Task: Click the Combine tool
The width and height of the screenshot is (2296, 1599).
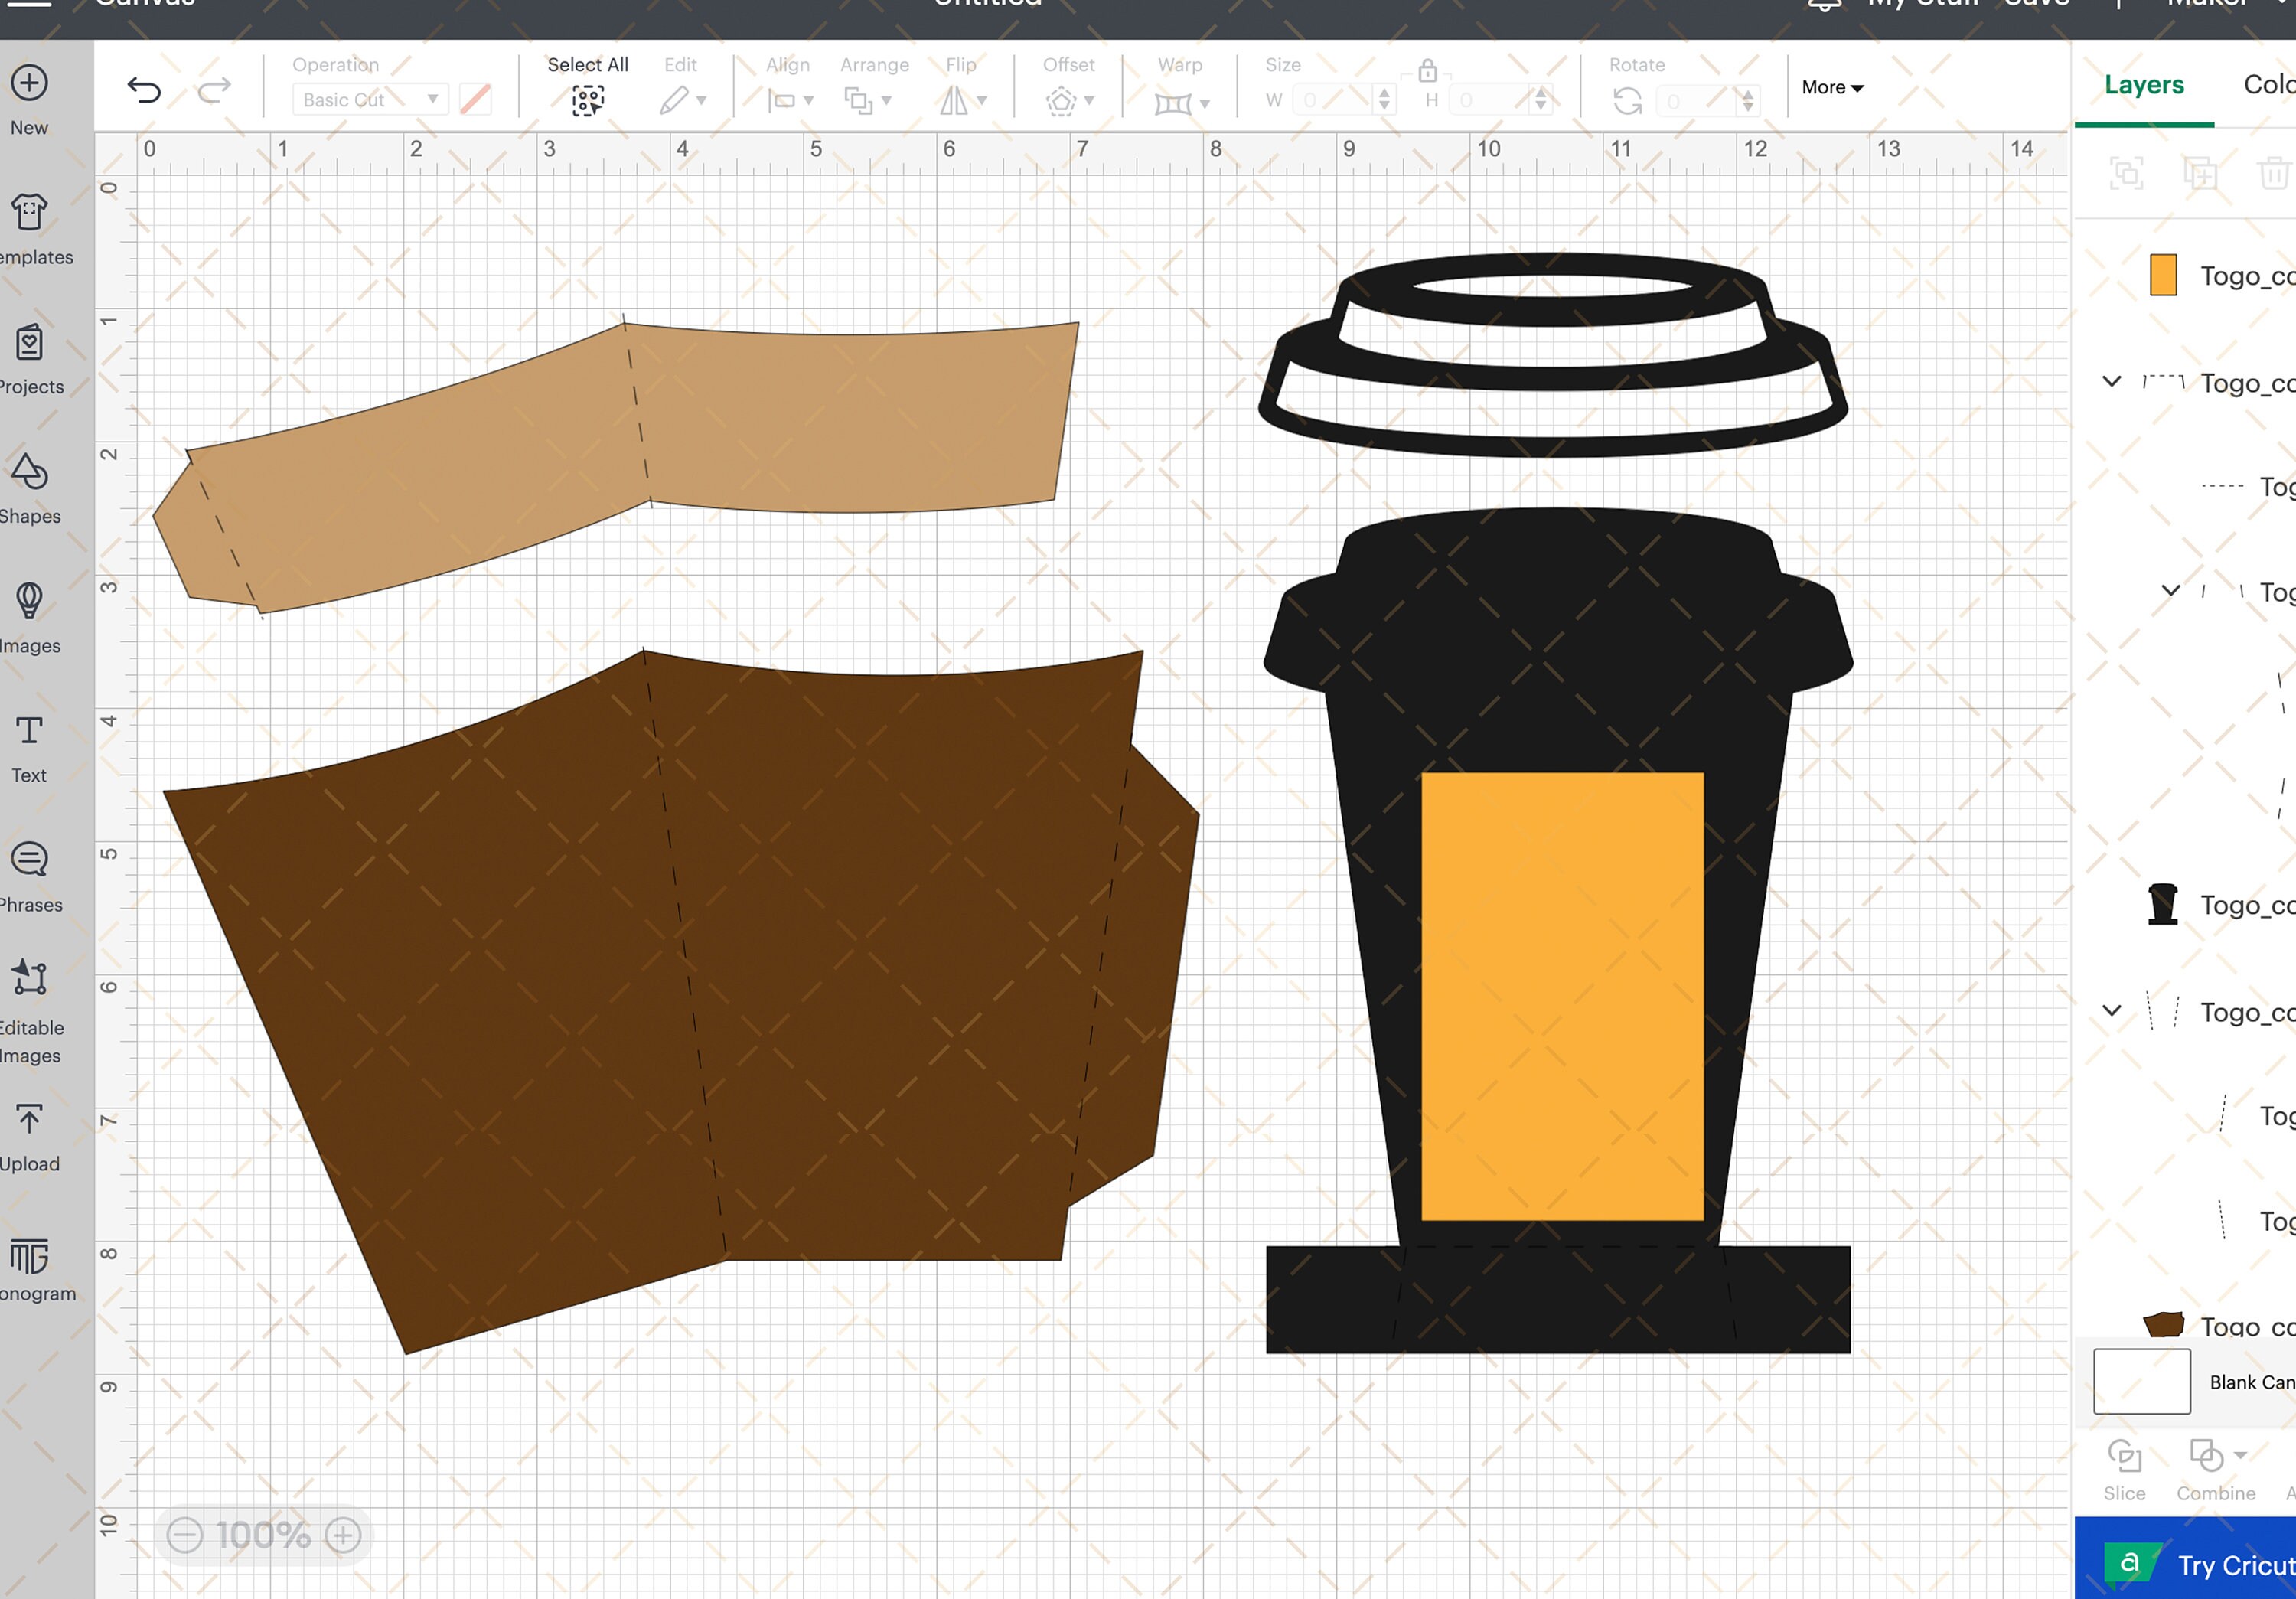Action: tap(2216, 1470)
